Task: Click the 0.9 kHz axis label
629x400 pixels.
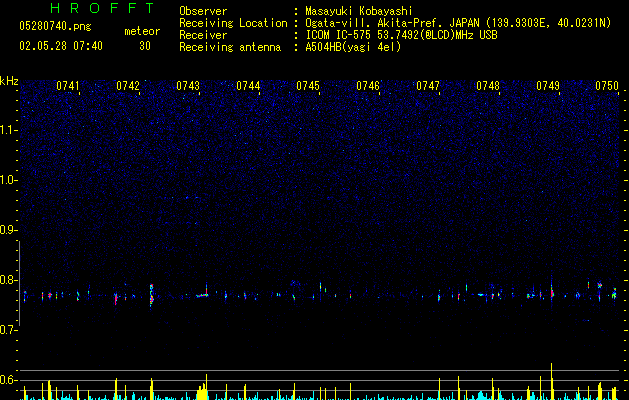Action: (x=9, y=230)
